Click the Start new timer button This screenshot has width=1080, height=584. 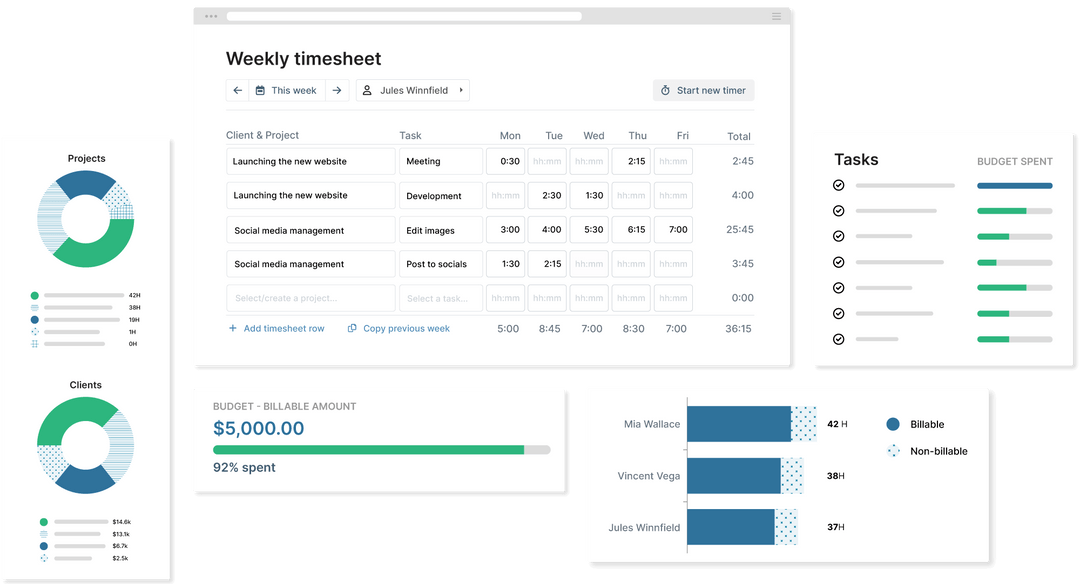pyautogui.click(x=703, y=90)
